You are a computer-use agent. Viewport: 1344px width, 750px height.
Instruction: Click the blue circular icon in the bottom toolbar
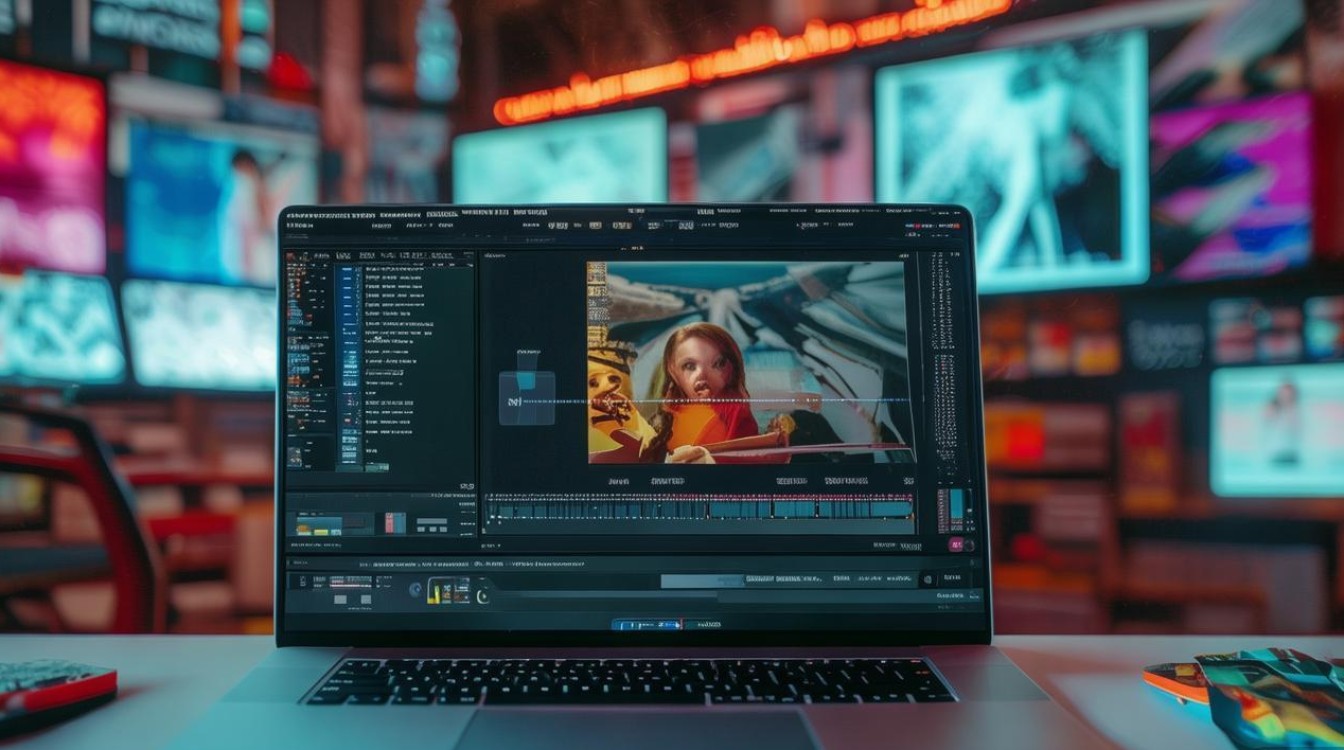point(416,590)
